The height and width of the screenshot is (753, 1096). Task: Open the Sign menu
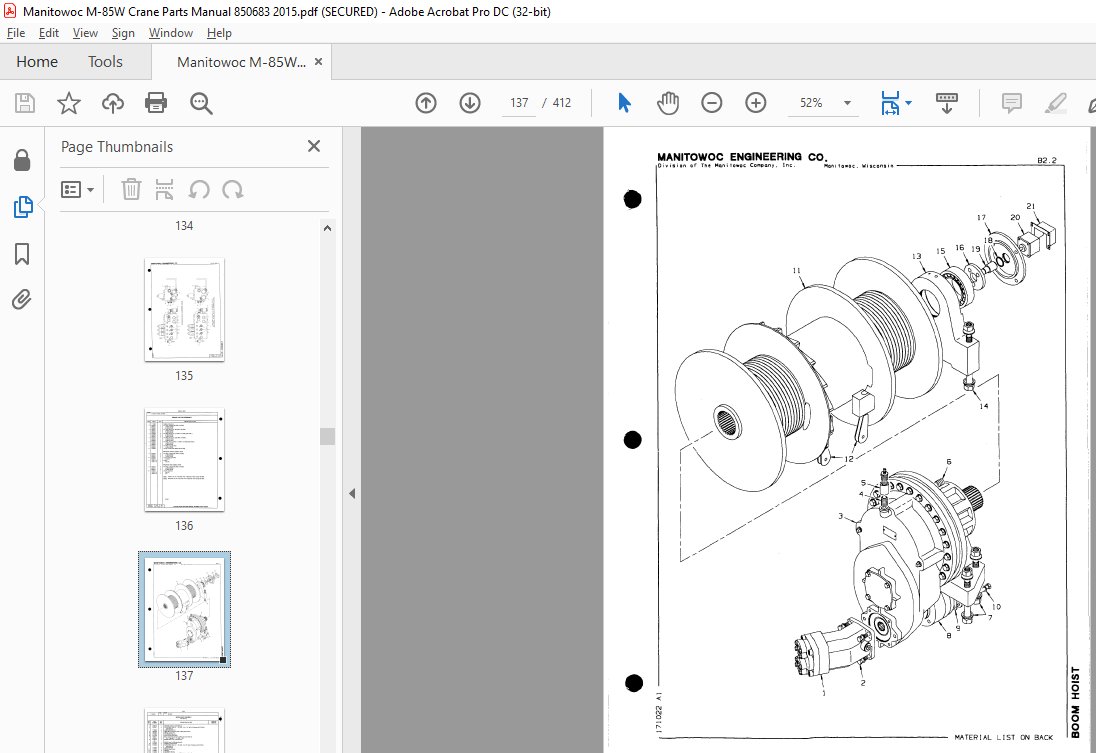[123, 33]
